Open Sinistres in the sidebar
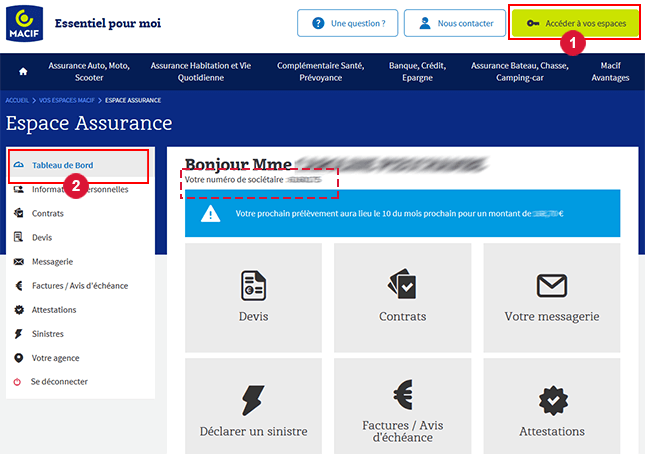 [48, 334]
